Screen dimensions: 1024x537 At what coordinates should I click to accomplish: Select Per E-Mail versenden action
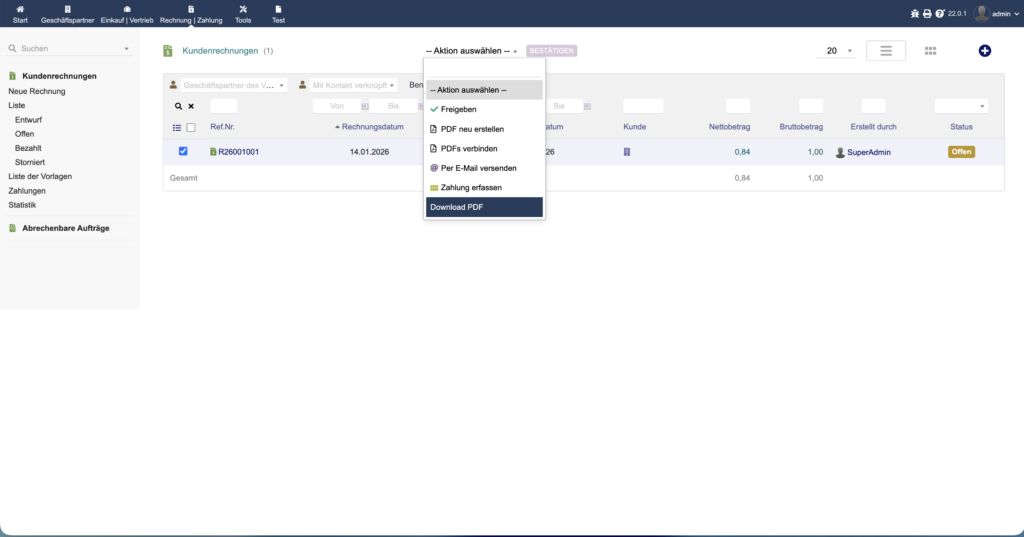point(478,168)
